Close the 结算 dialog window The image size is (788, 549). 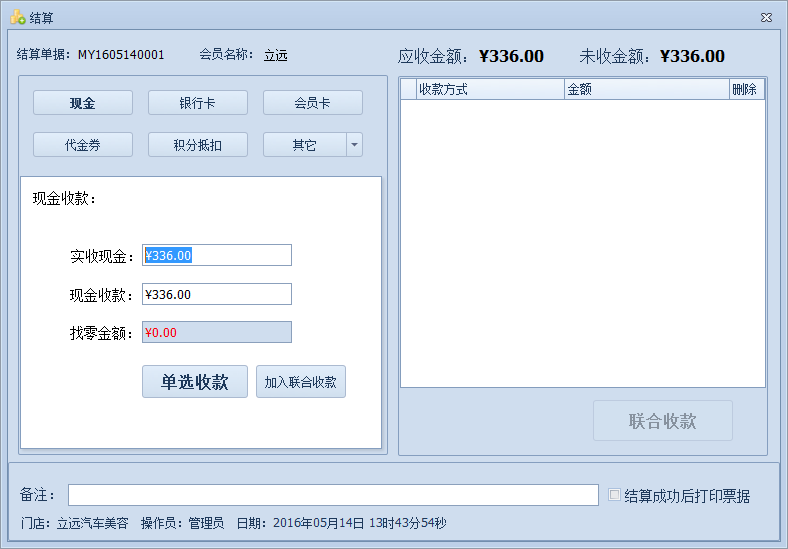766,17
